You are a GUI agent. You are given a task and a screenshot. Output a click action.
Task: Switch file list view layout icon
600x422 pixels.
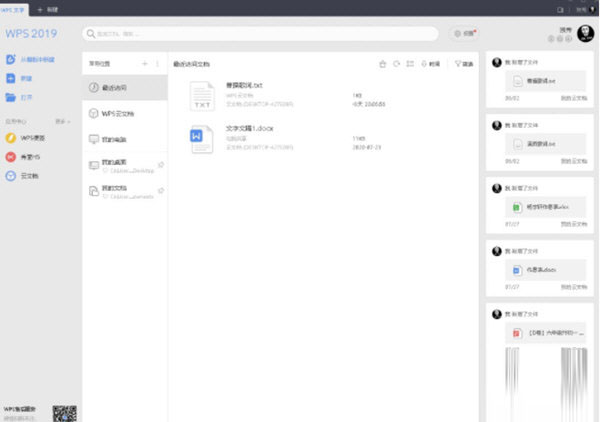coord(410,64)
